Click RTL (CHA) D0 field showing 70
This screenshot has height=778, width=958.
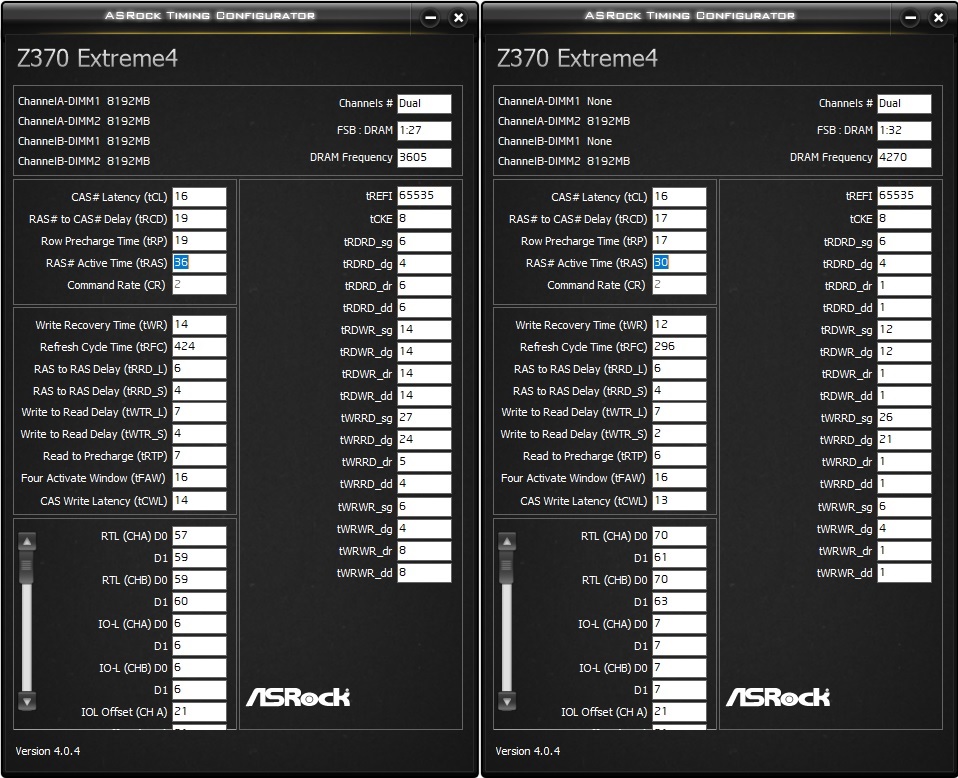[x=679, y=536]
